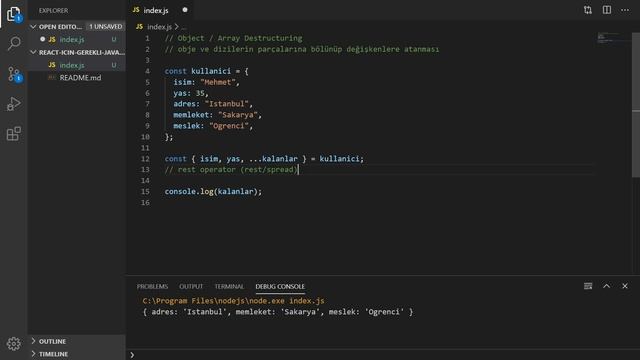Viewport: 640px width, 360px height.
Task: Split the editor to the right
Action: click(607, 10)
